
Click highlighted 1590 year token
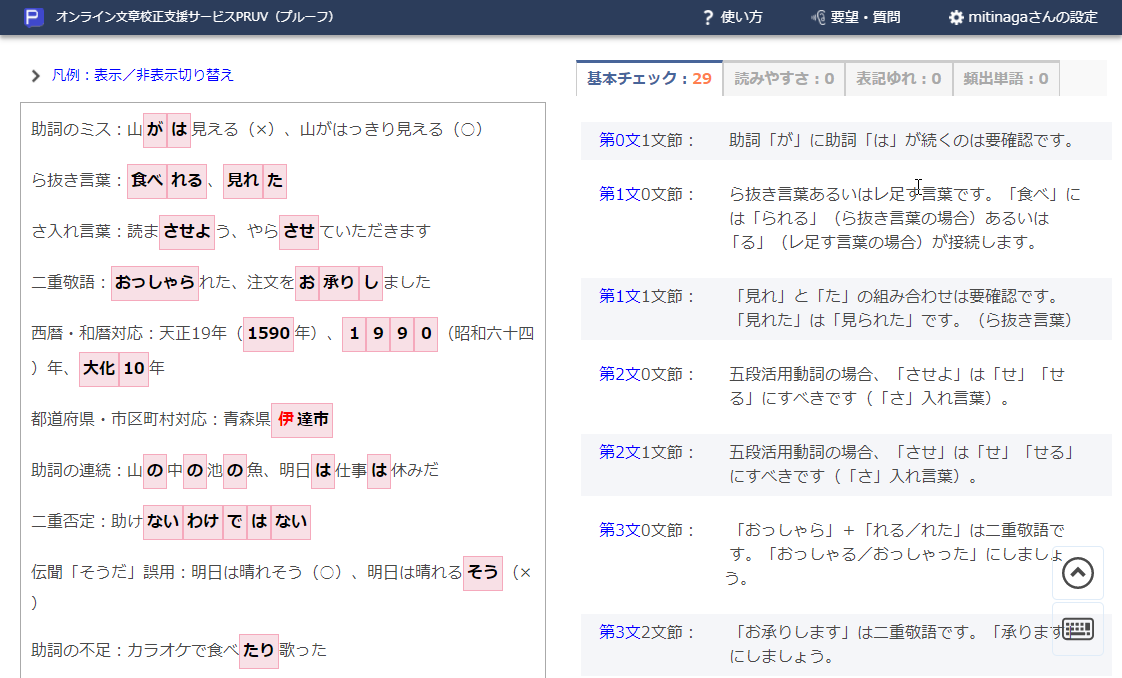[x=268, y=333]
